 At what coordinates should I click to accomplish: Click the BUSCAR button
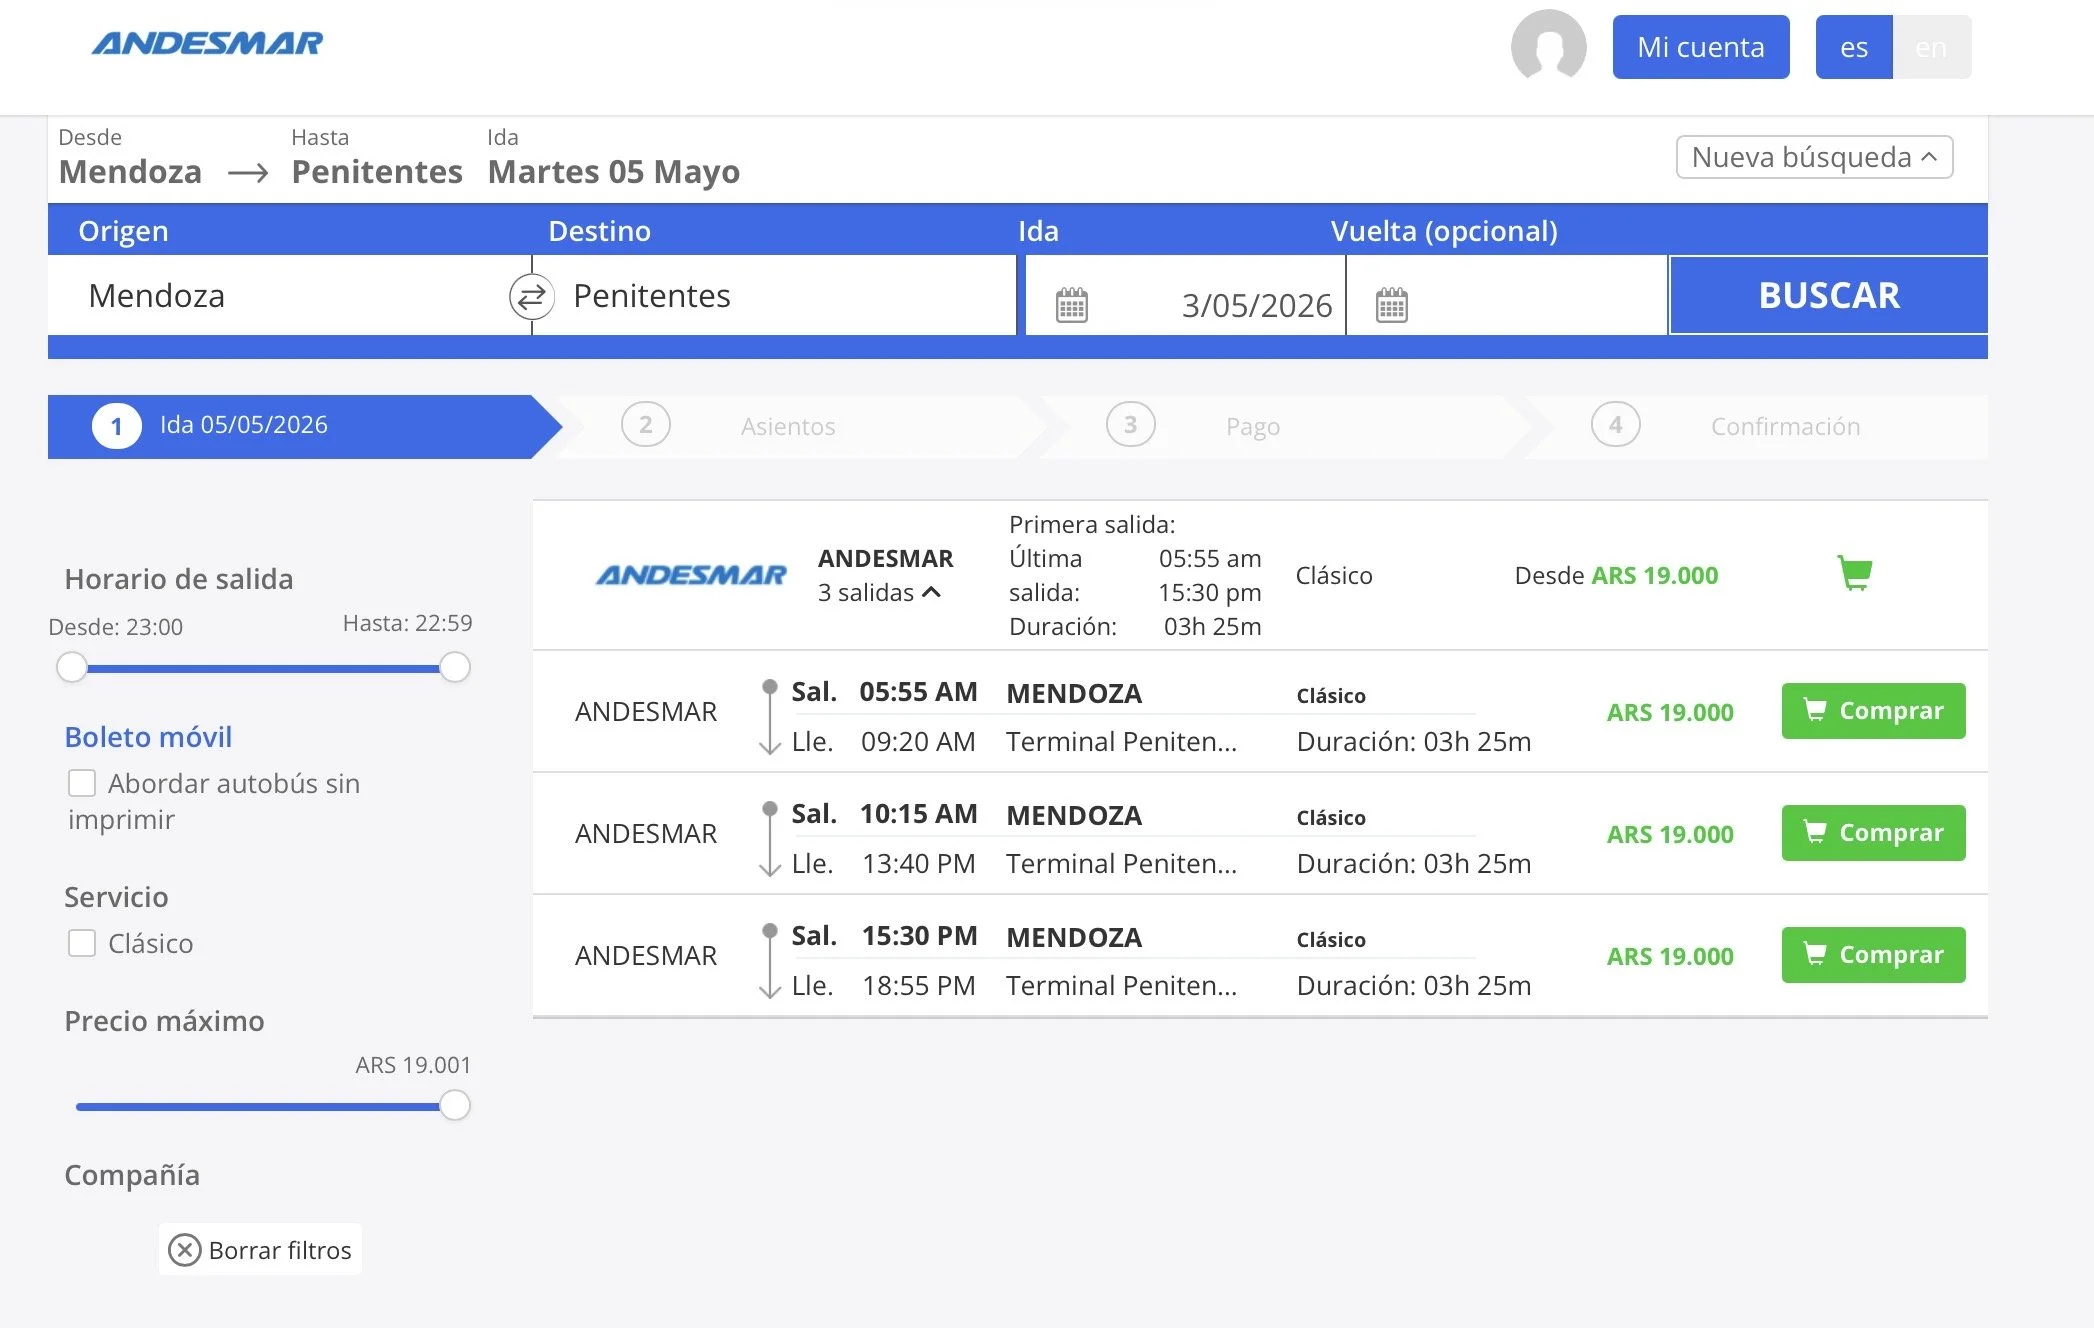point(1829,295)
